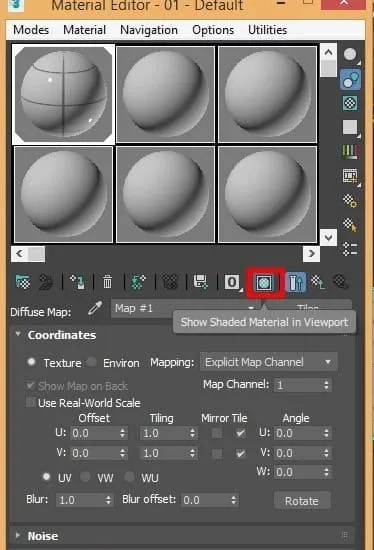Select the top-middle material sample slot
Screen dimensions: 374x550
[x=165, y=94]
